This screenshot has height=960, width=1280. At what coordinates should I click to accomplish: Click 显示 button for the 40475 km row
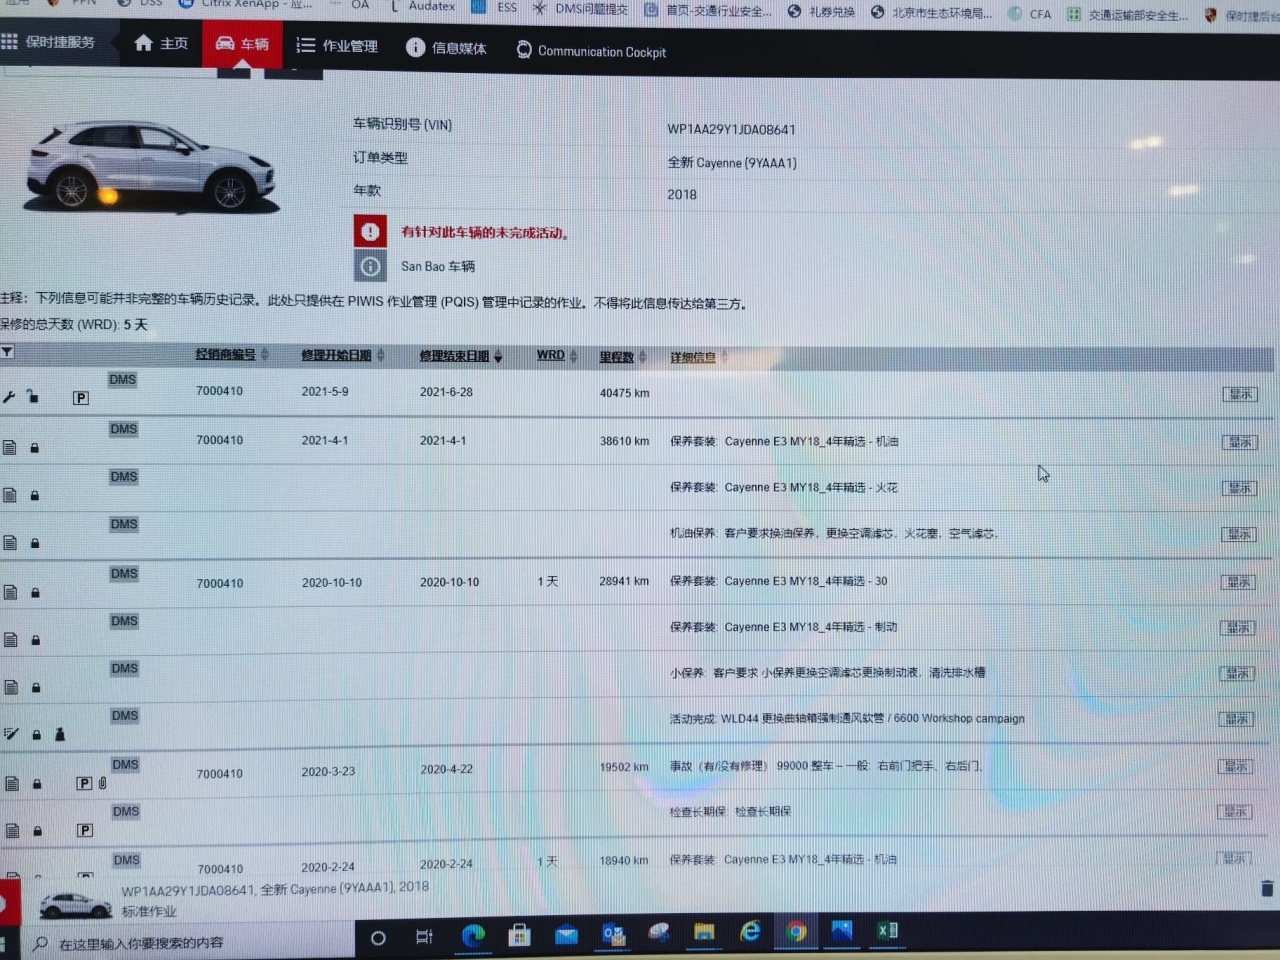click(1240, 394)
